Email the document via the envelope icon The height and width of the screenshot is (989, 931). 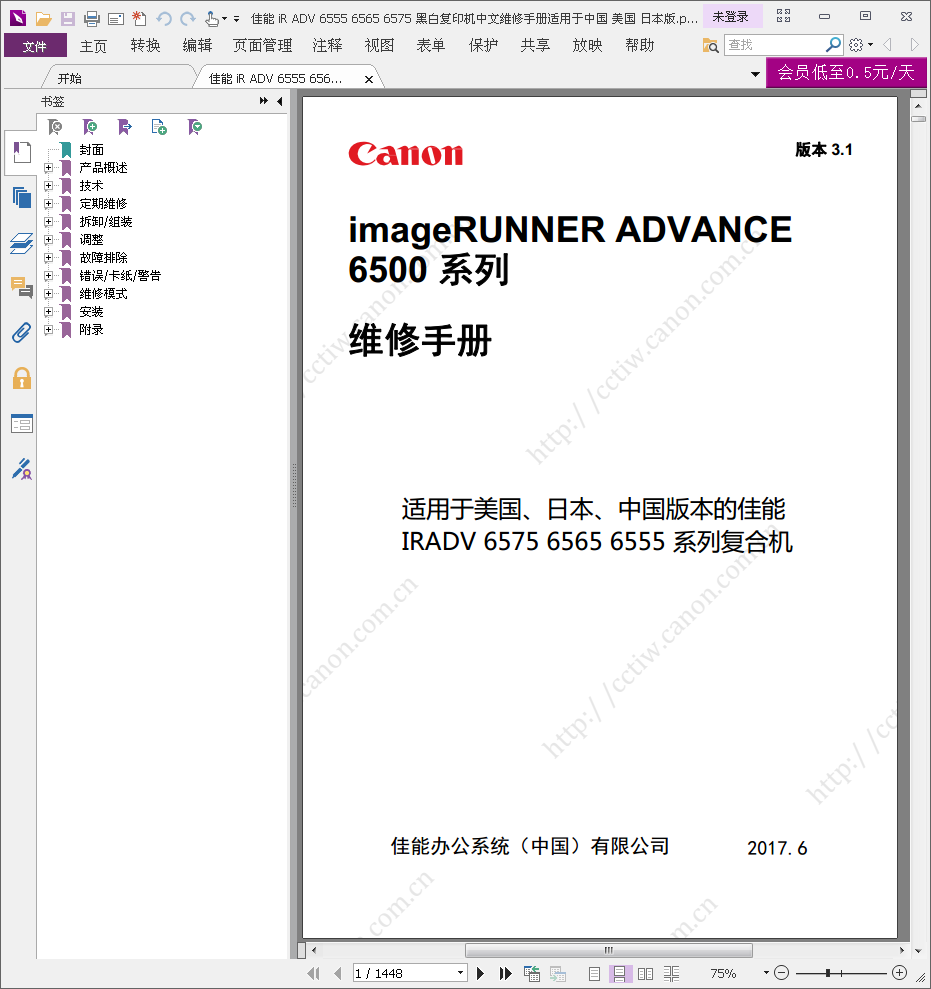pyautogui.click(x=116, y=19)
